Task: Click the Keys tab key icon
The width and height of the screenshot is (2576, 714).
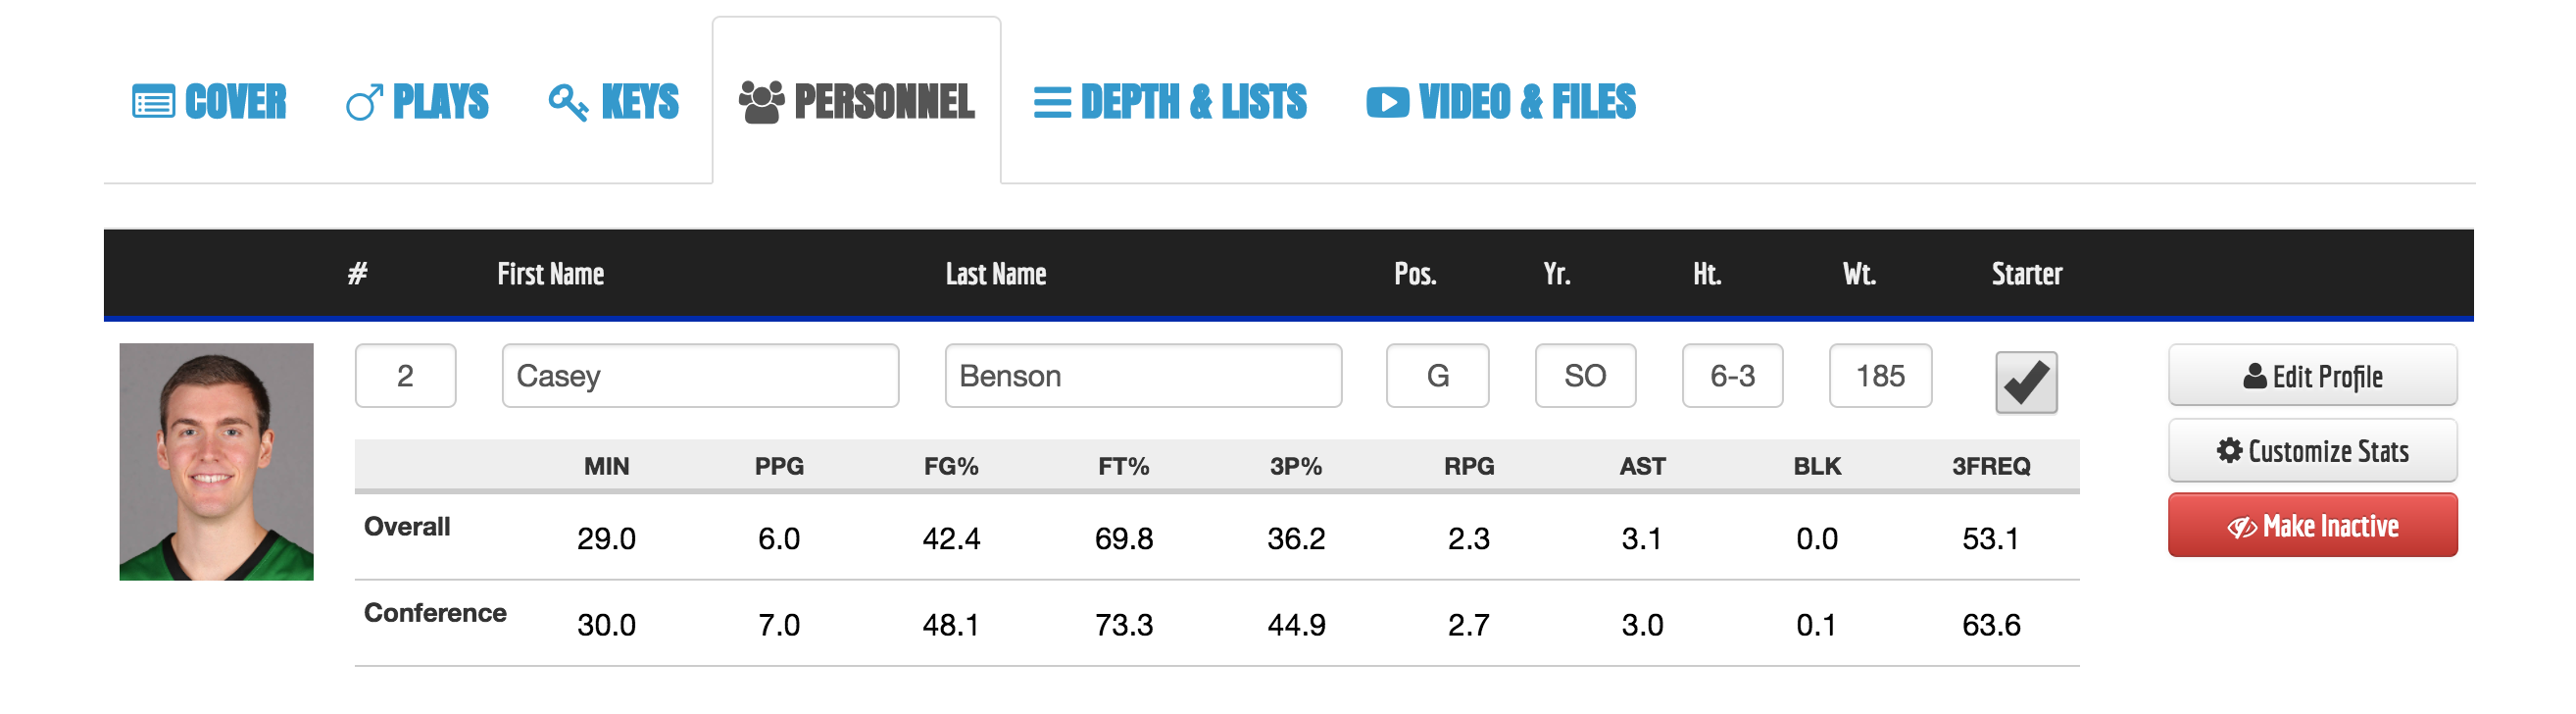Action: [x=568, y=102]
